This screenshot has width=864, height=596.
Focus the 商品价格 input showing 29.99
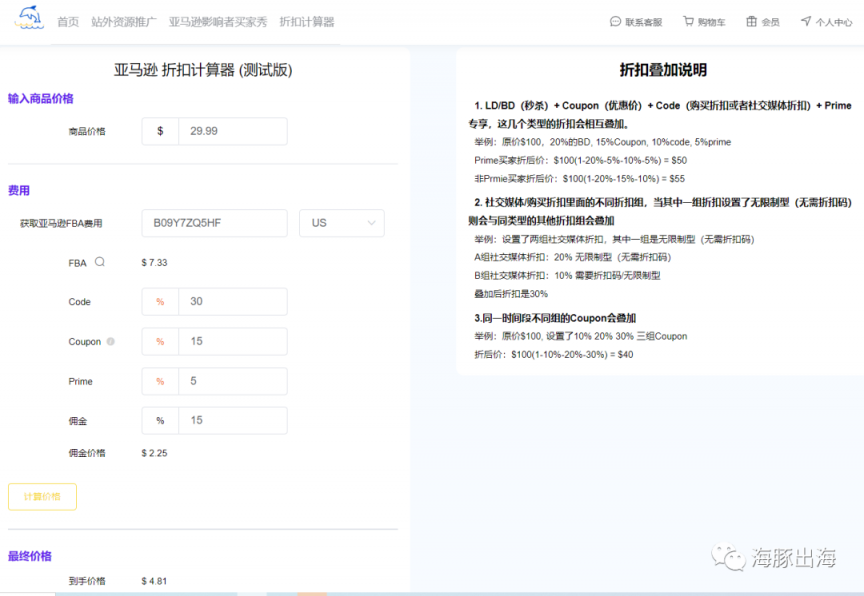[x=233, y=131]
